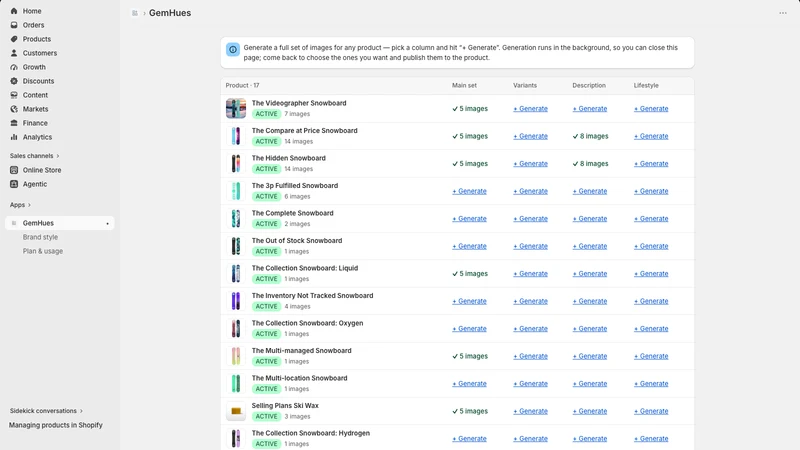Click the Discounts badge icon
The image size is (800, 450).
[14, 81]
